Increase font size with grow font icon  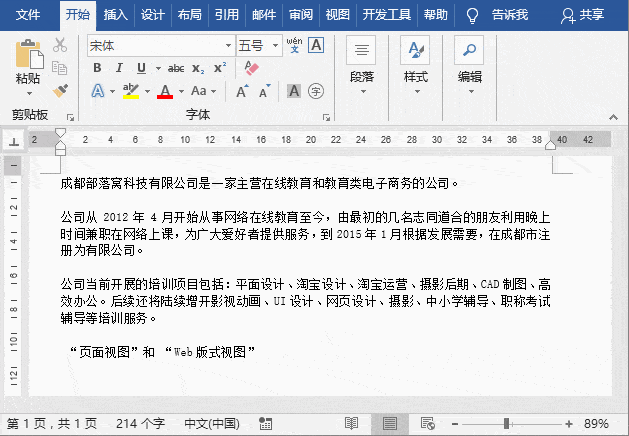coord(242,91)
